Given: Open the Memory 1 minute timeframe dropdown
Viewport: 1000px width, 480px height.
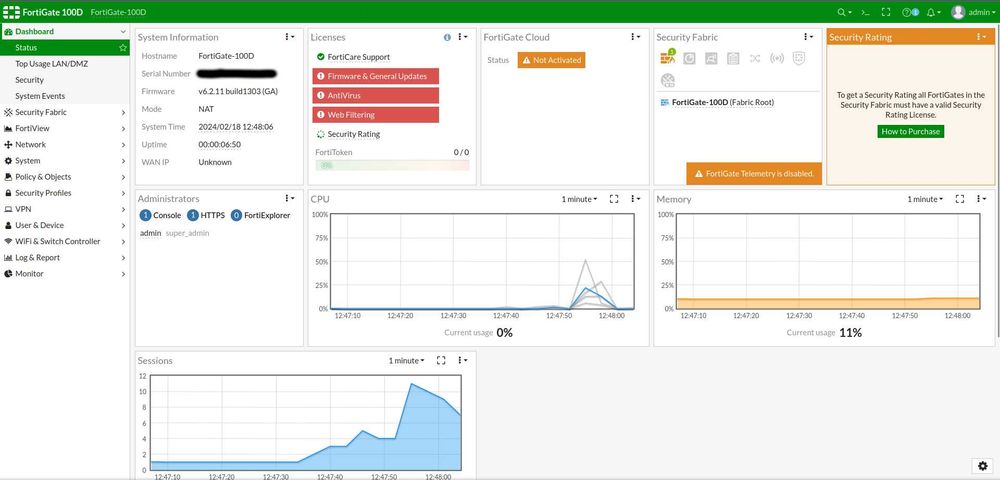Looking at the screenshot, I should pyautogui.click(x=925, y=199).
